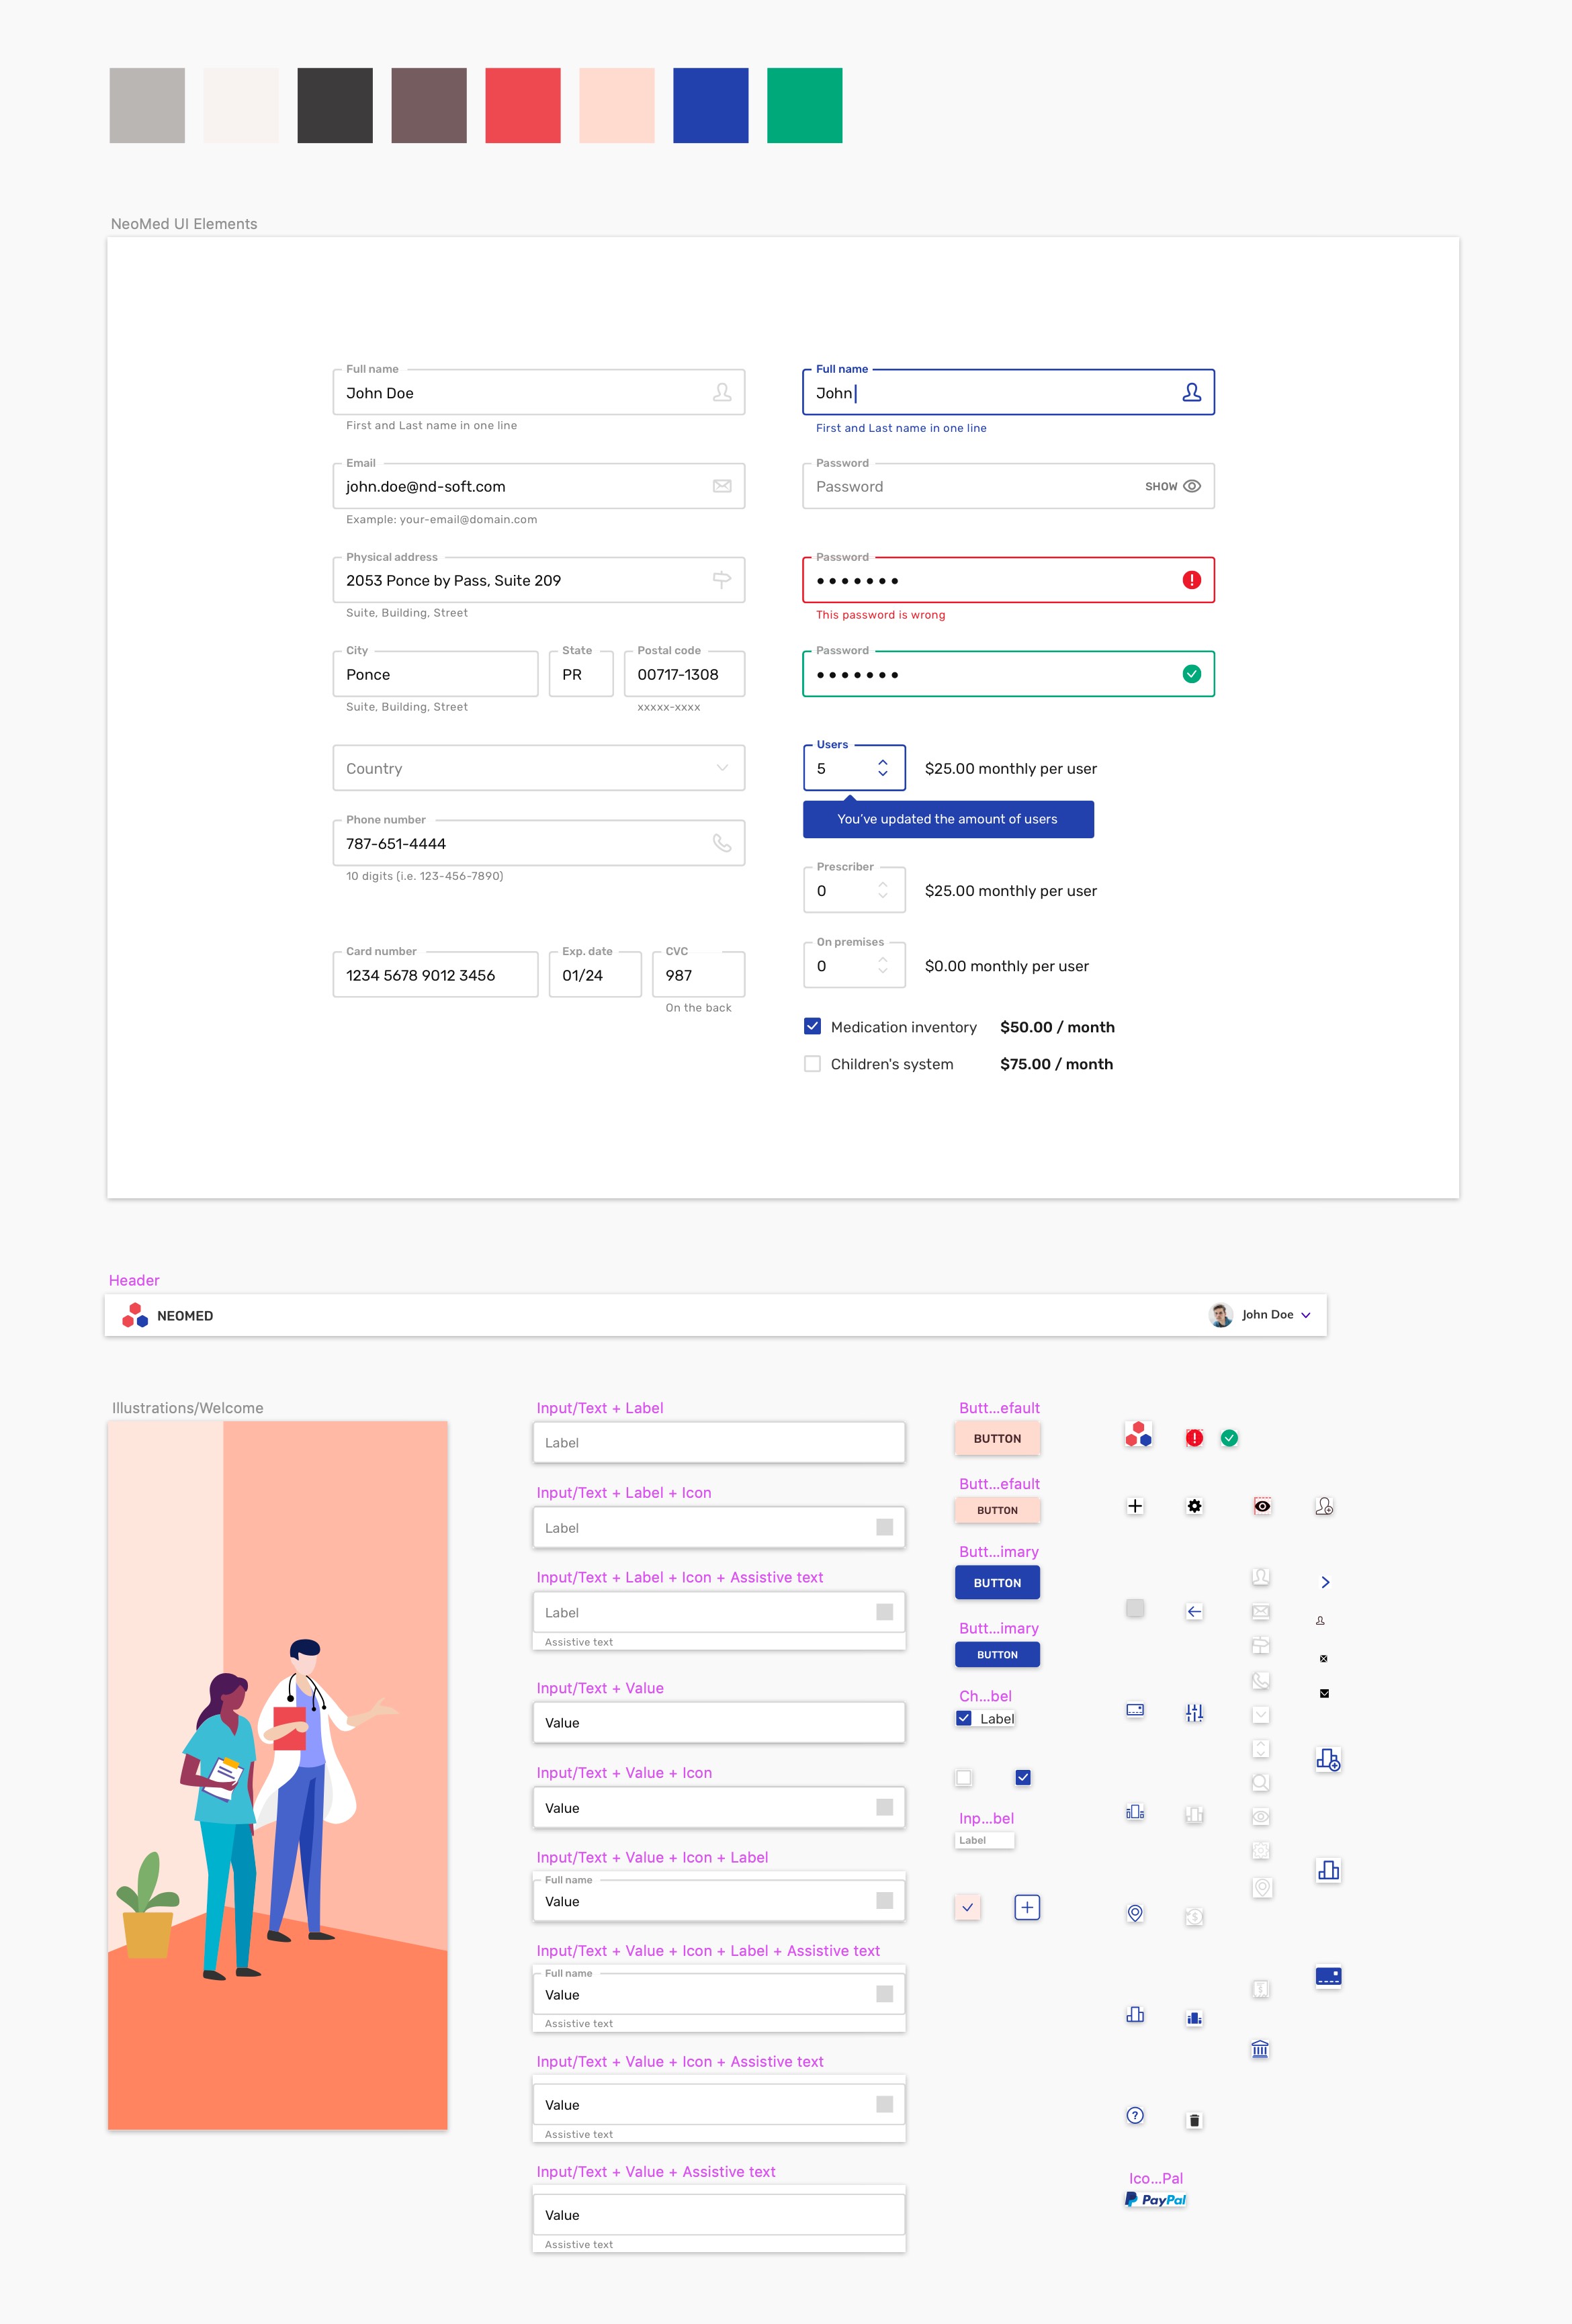Select the red color swatch in the palette
This screenshot has width=1572, height=2324.
click(x=523, y=105)
